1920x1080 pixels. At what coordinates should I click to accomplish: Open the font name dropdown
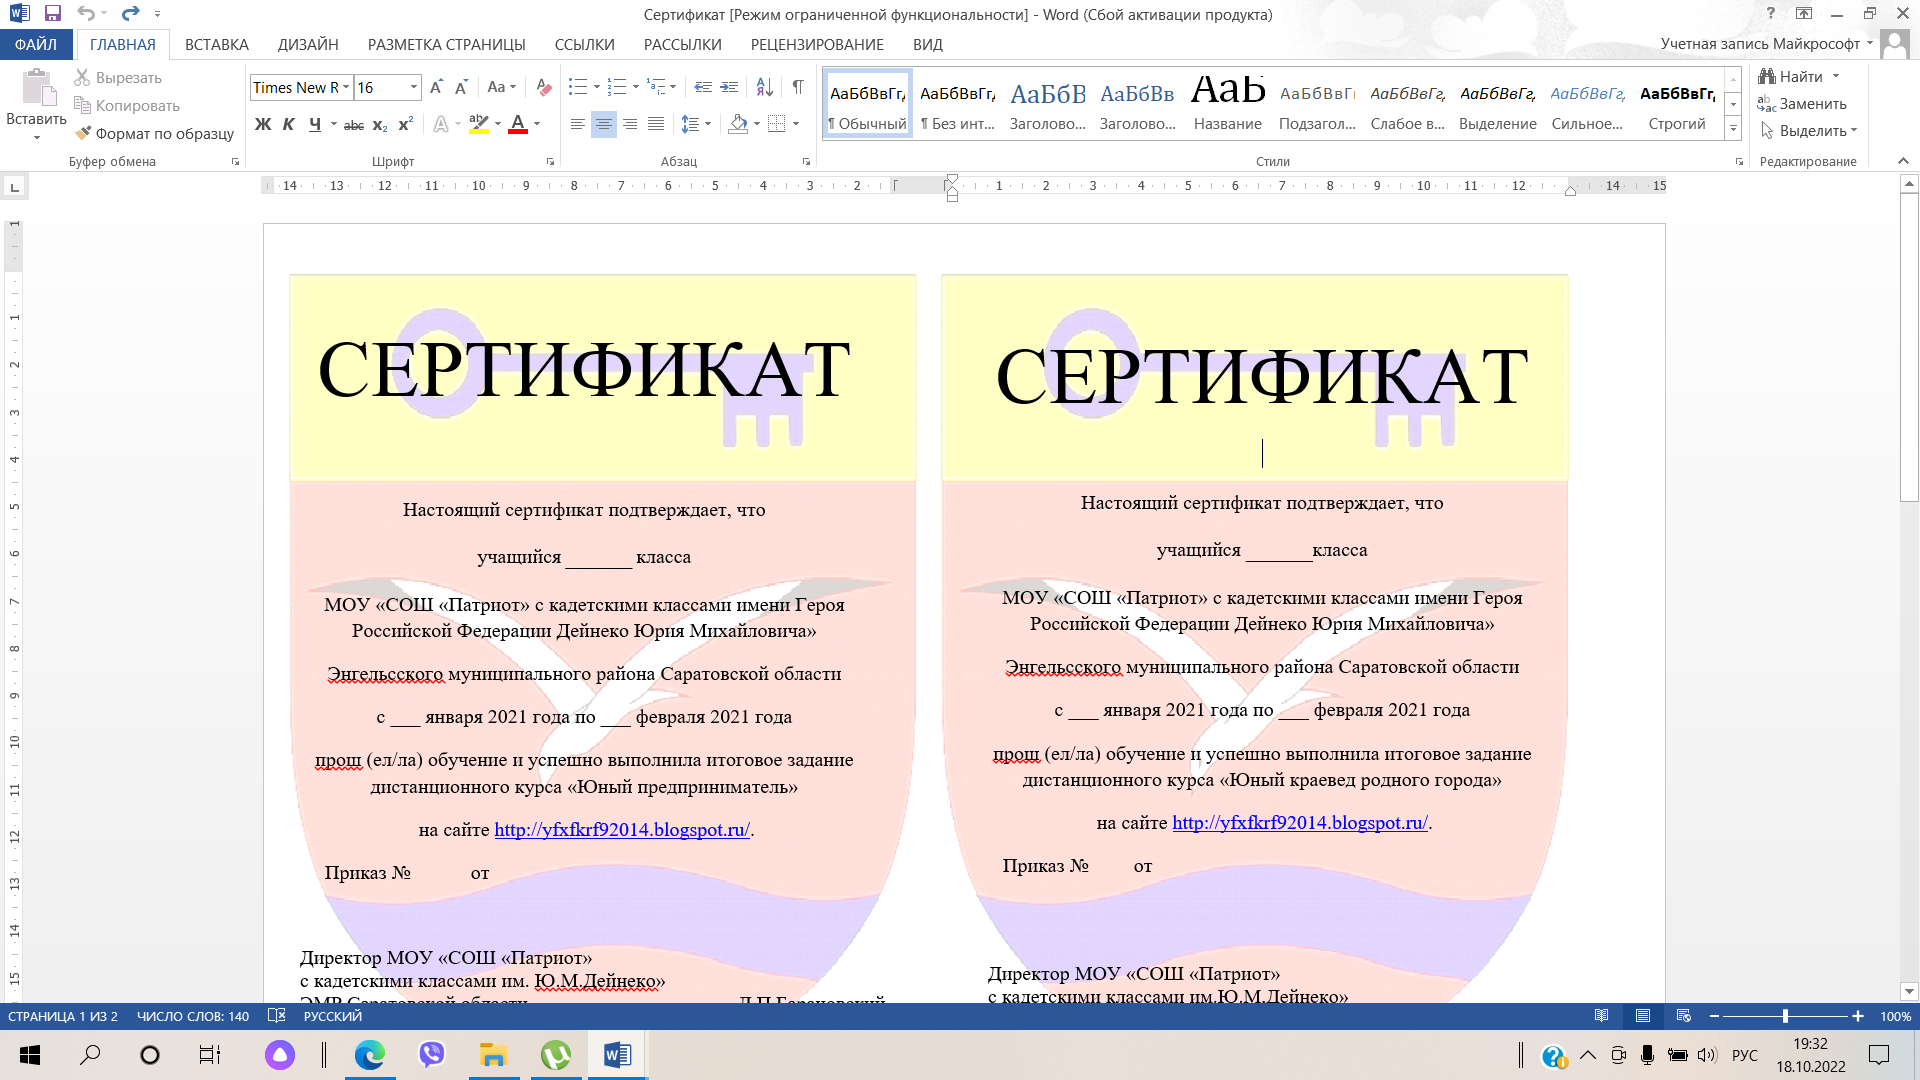pyautogui.click(x=346, y=88)
